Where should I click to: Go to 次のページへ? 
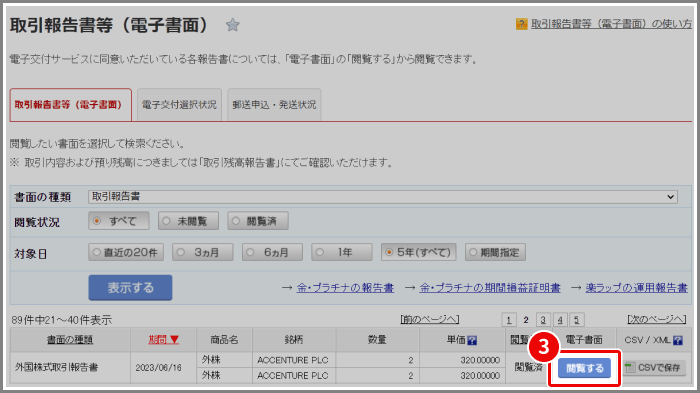click(657, 319)
